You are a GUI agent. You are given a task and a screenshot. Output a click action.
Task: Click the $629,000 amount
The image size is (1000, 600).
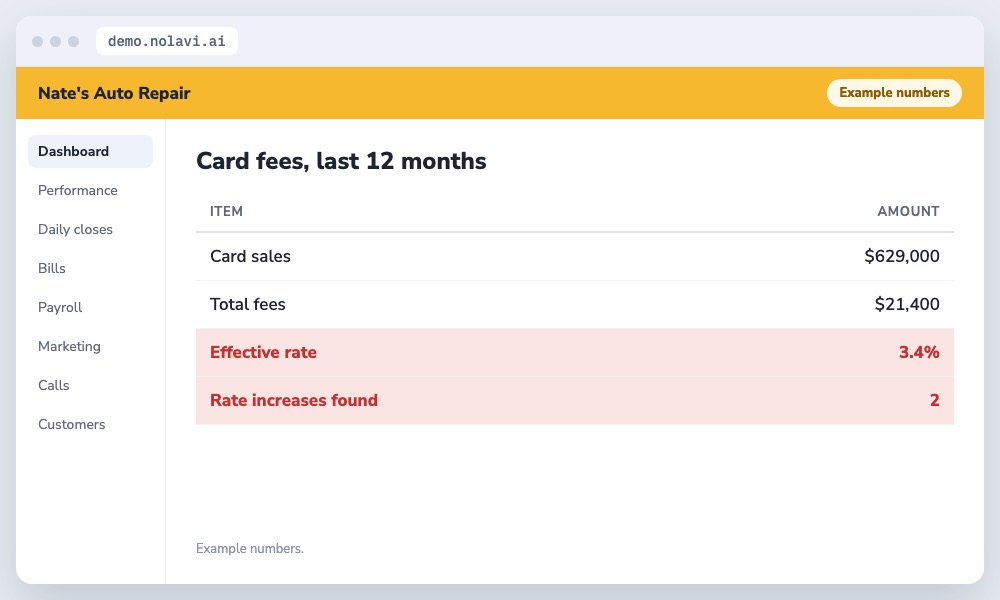pos(902,256)
